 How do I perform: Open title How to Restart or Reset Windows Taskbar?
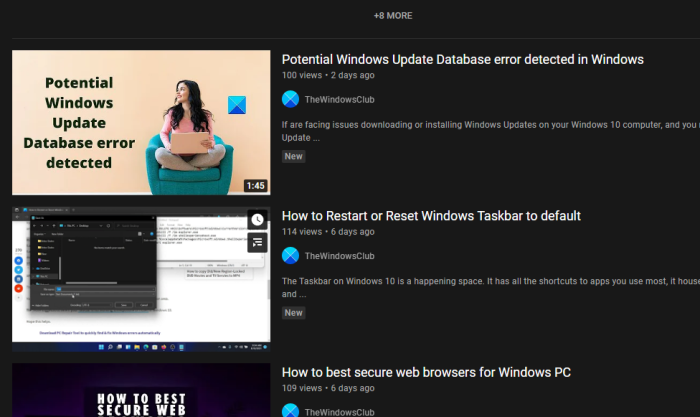point(431,216)
